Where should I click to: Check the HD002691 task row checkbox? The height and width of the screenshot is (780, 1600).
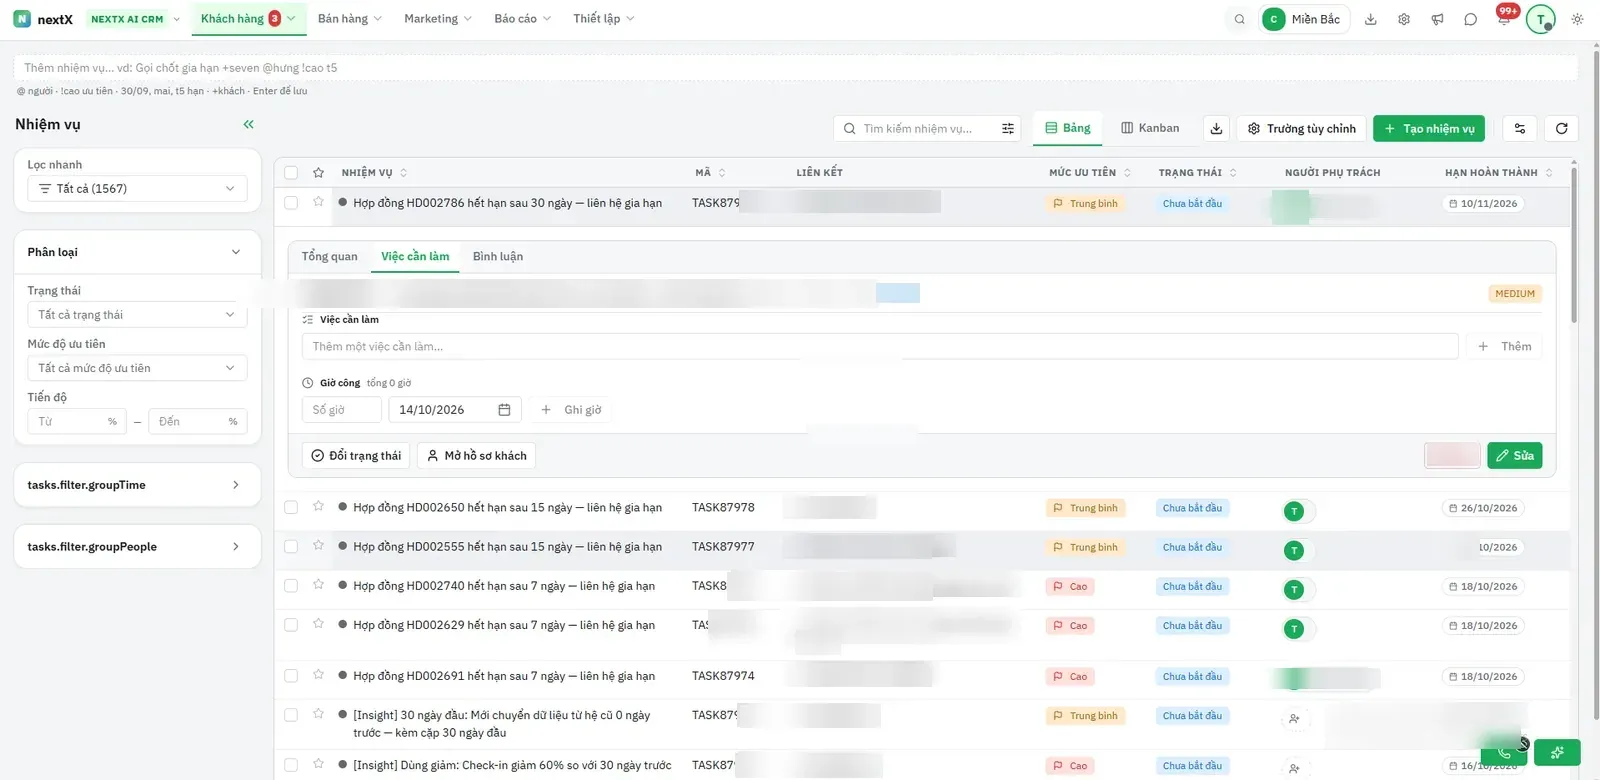(x=291, y=676)
